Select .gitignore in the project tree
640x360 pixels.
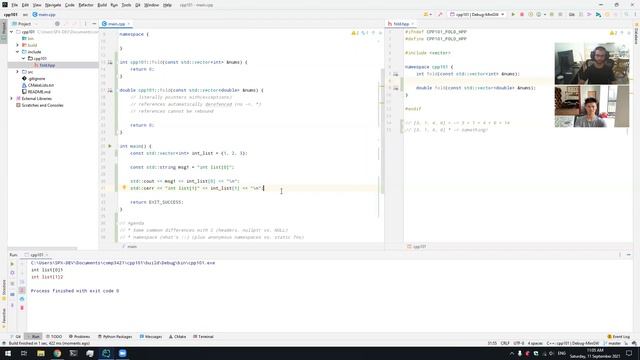pos(36,78)
